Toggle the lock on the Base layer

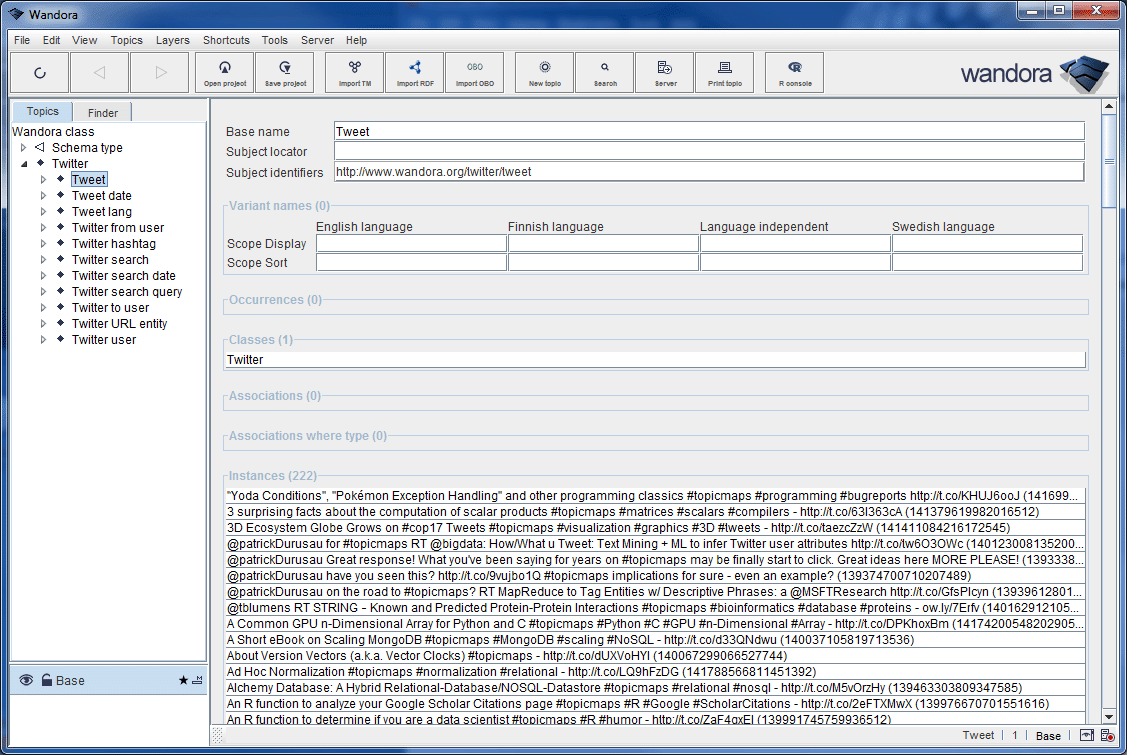[x=47, y=680]
